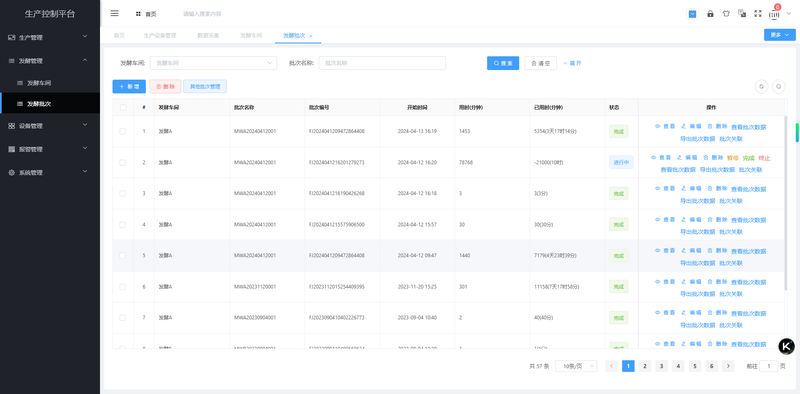Image resolution: width=800 pixels, height=394 pixels.
Task: Switch to the 生产设备管理 tab
Action: point(160,36)
